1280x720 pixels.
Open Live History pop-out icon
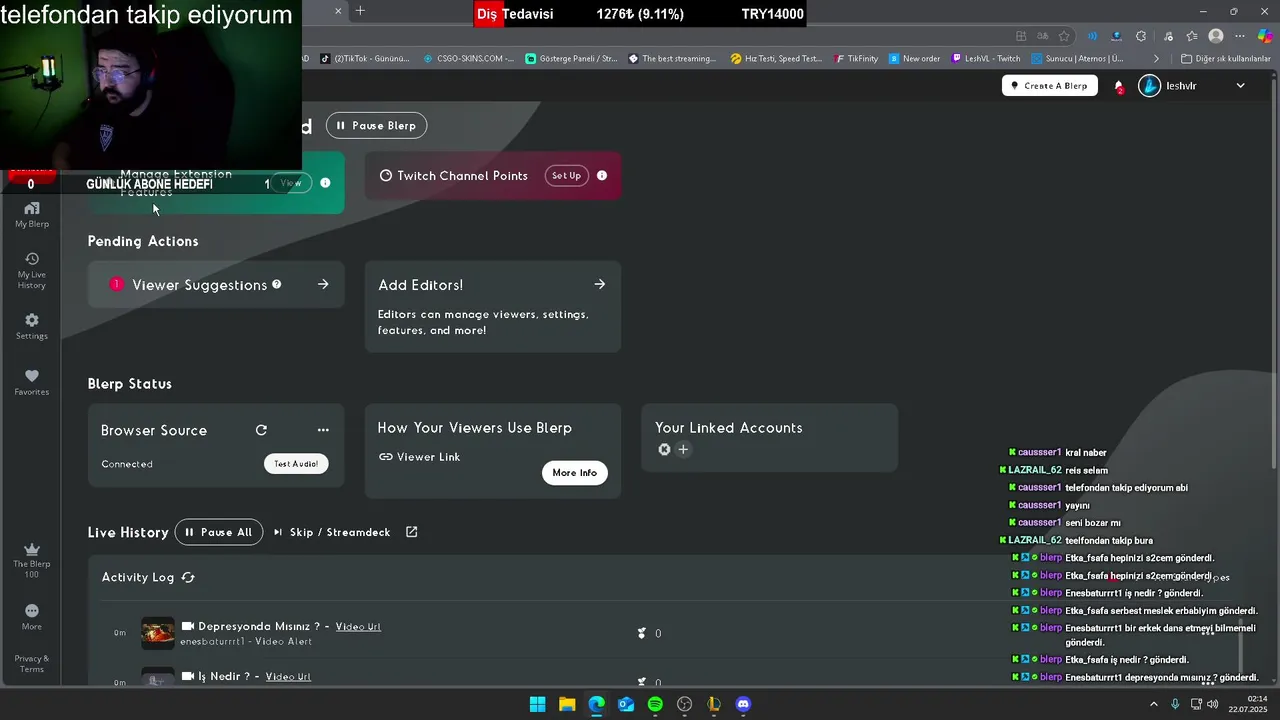click(411, 532)
